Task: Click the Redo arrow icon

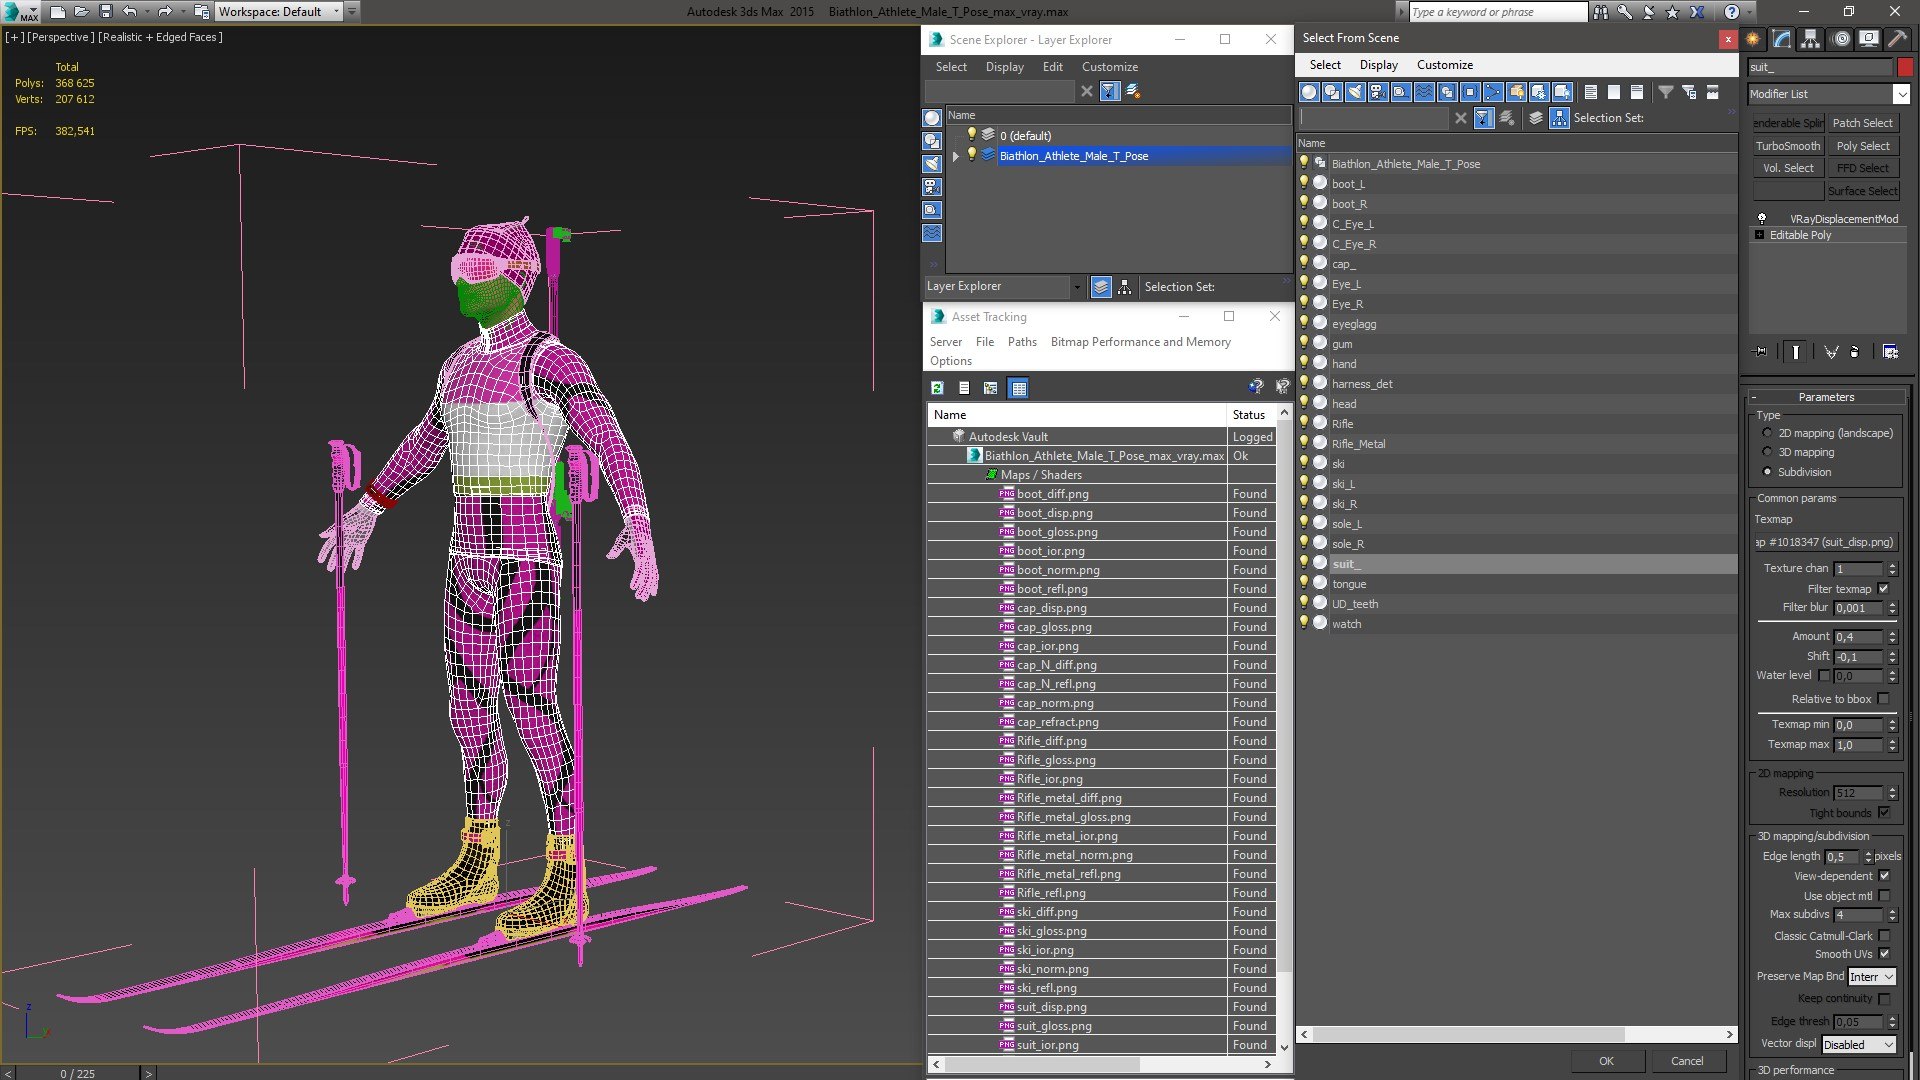Action: (165, 12)
